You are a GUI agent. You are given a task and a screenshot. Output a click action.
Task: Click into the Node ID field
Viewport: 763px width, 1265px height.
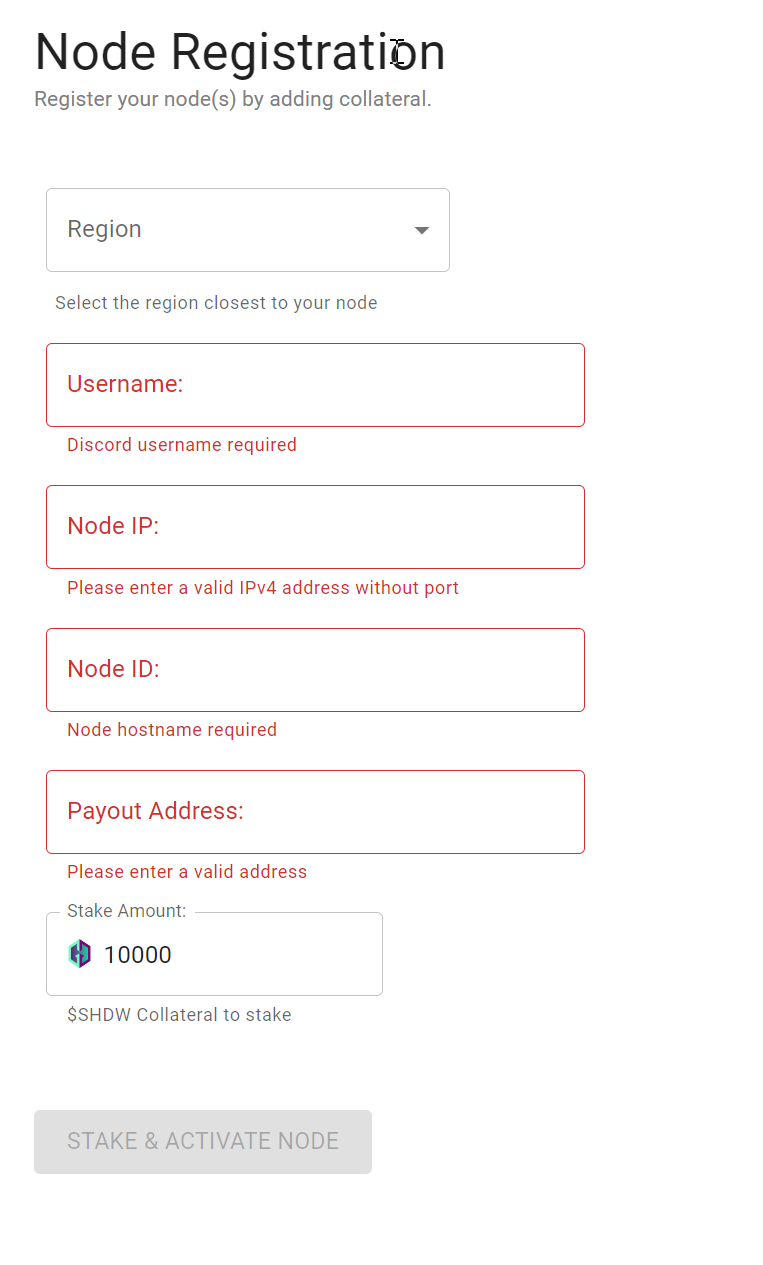click(315, 670)
